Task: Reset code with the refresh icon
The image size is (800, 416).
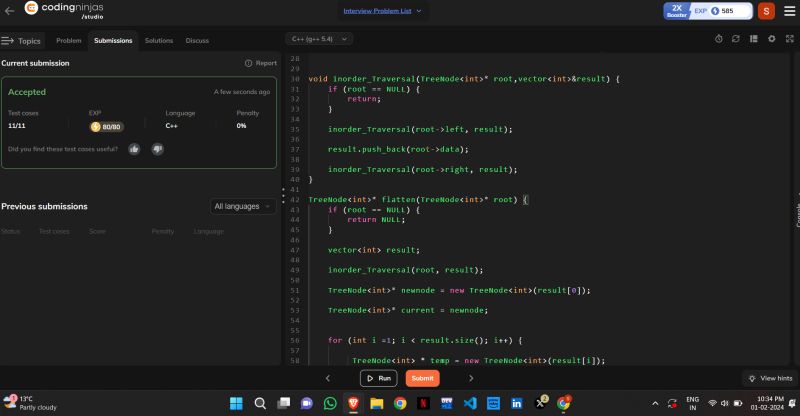Action: pyautogui.click(x=736, y=39)
